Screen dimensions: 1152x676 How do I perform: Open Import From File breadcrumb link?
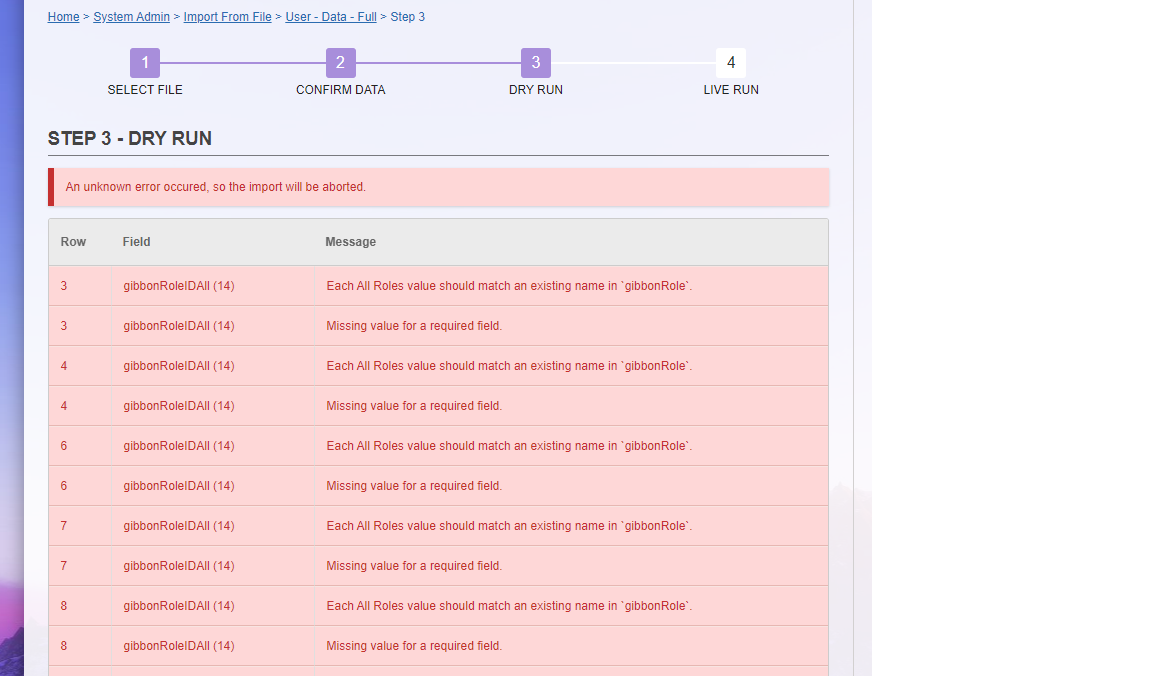point(228,17)
